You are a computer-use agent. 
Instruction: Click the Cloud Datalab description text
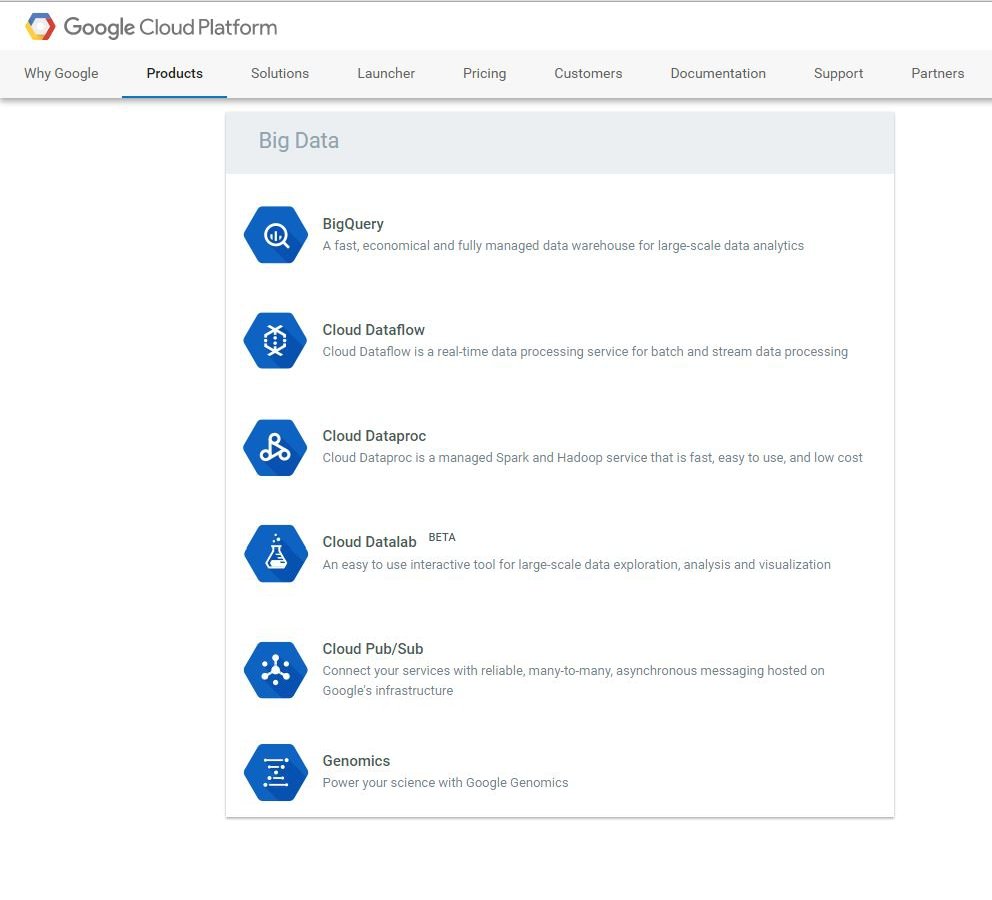576,564
